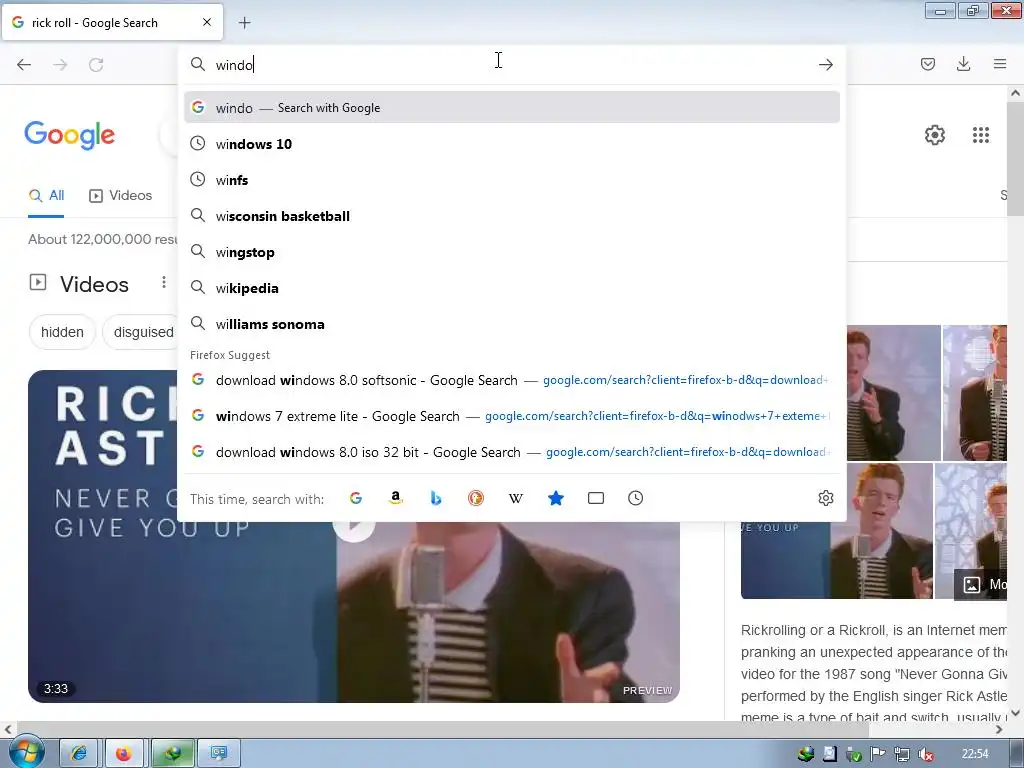Click the horizontal scrollbar right arrow
This screenshot has height=768, width=1024.
(999, 729)
